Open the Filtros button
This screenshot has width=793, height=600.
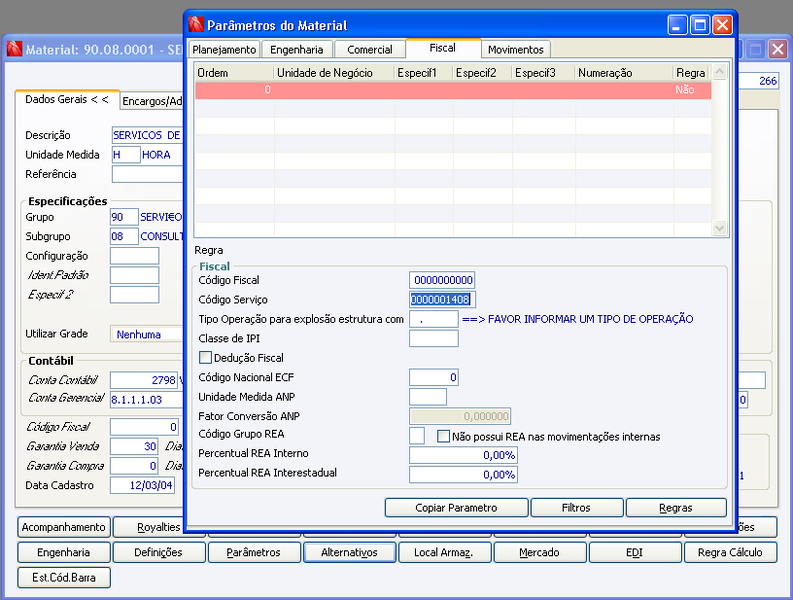576,507
